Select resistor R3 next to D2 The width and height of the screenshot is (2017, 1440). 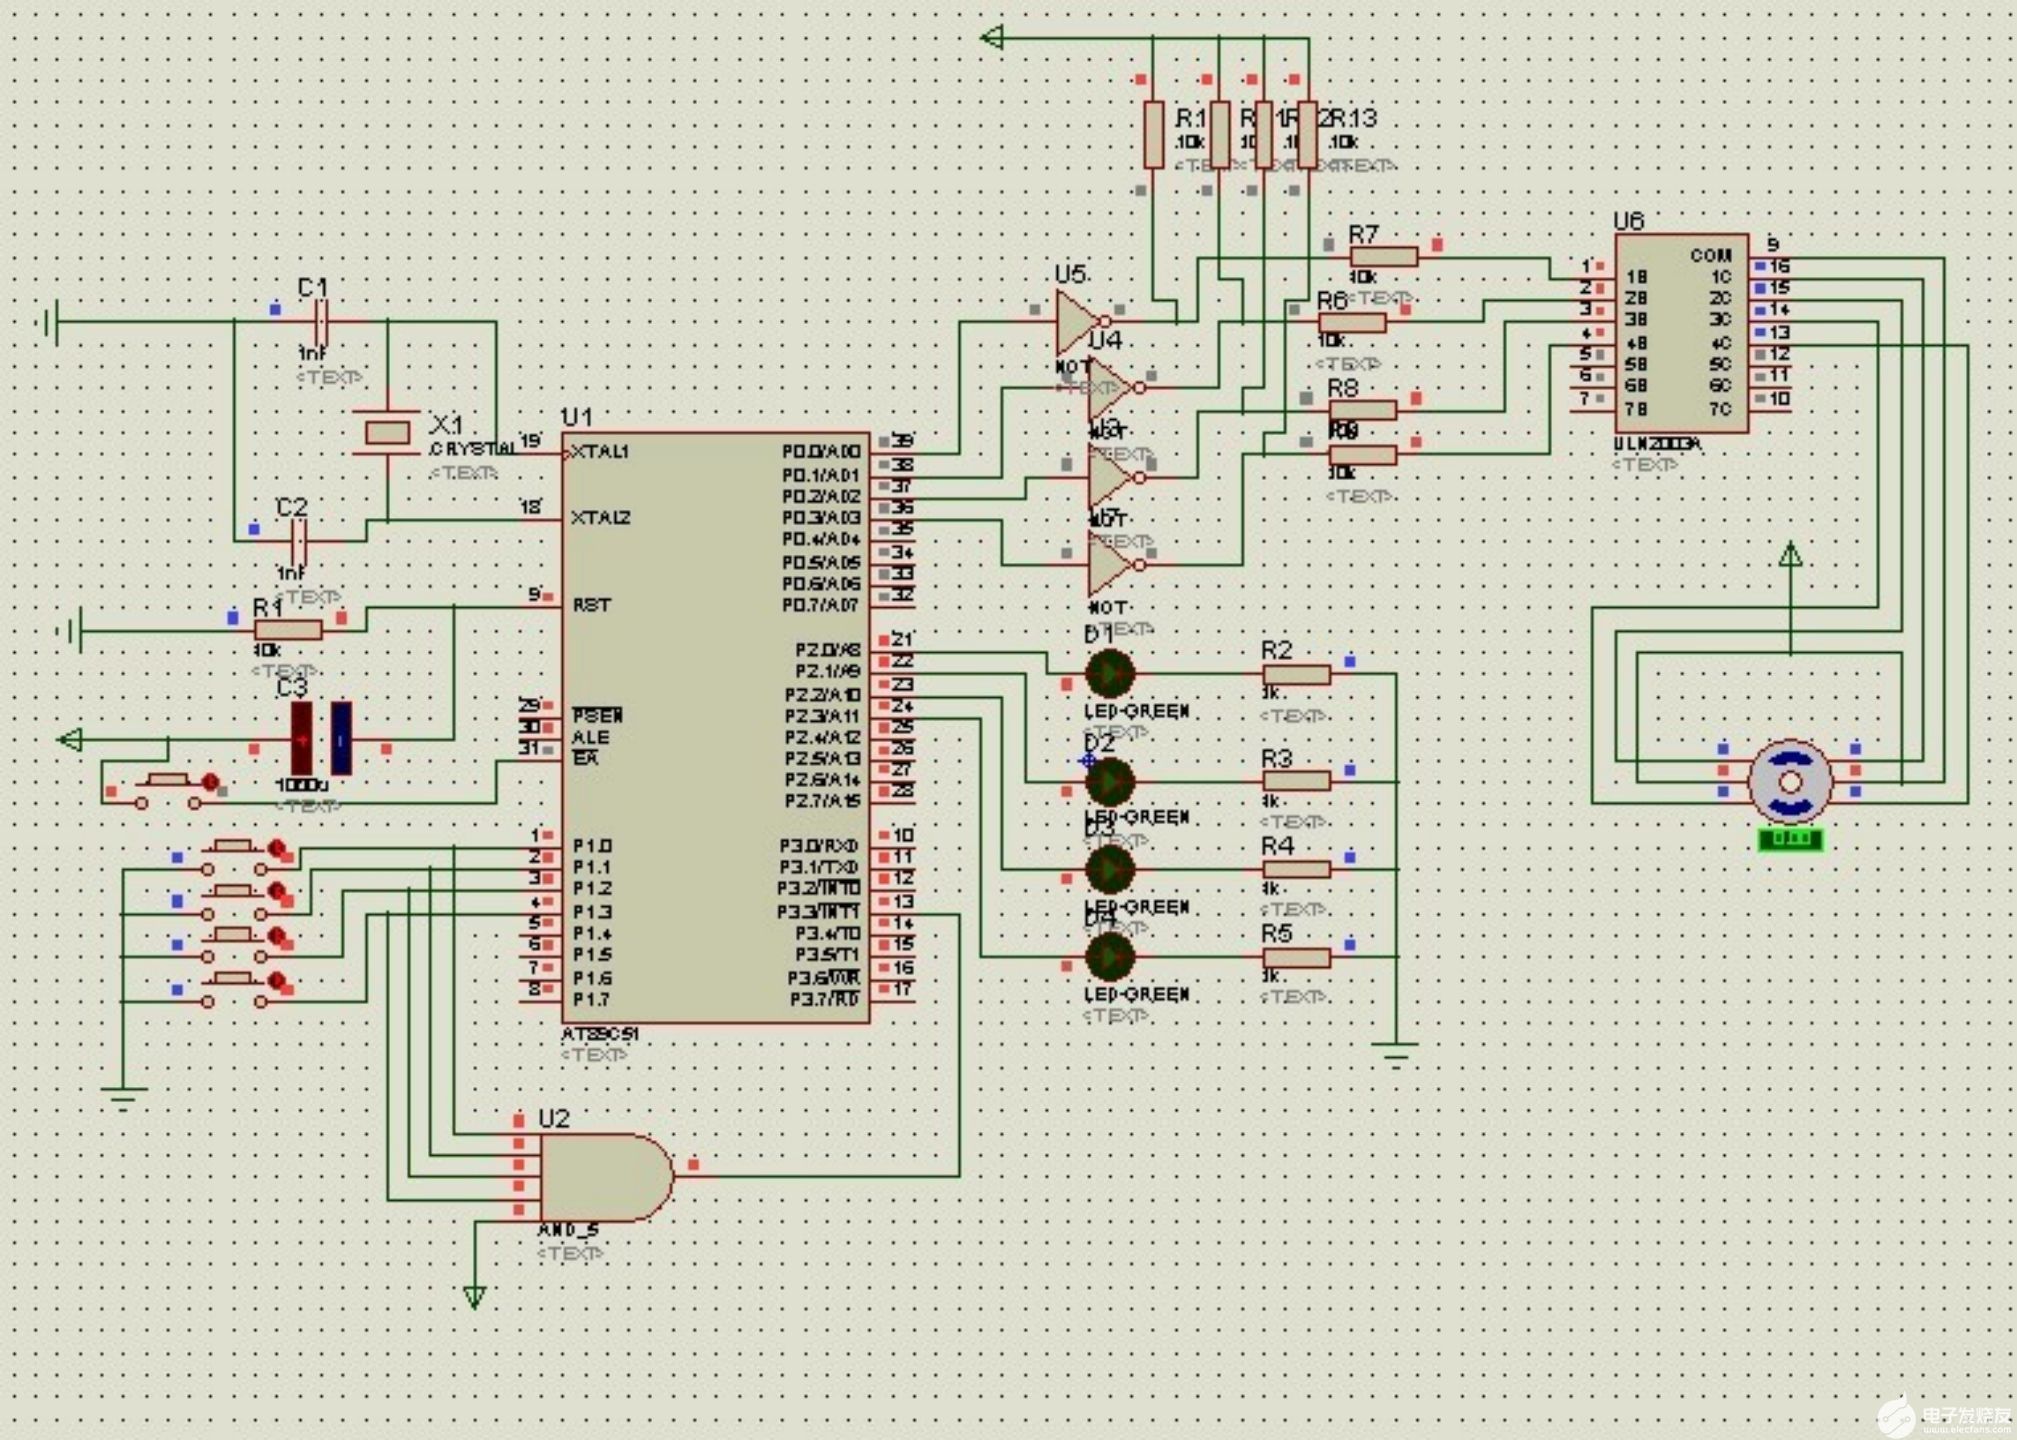click(x=1296, y=781)
